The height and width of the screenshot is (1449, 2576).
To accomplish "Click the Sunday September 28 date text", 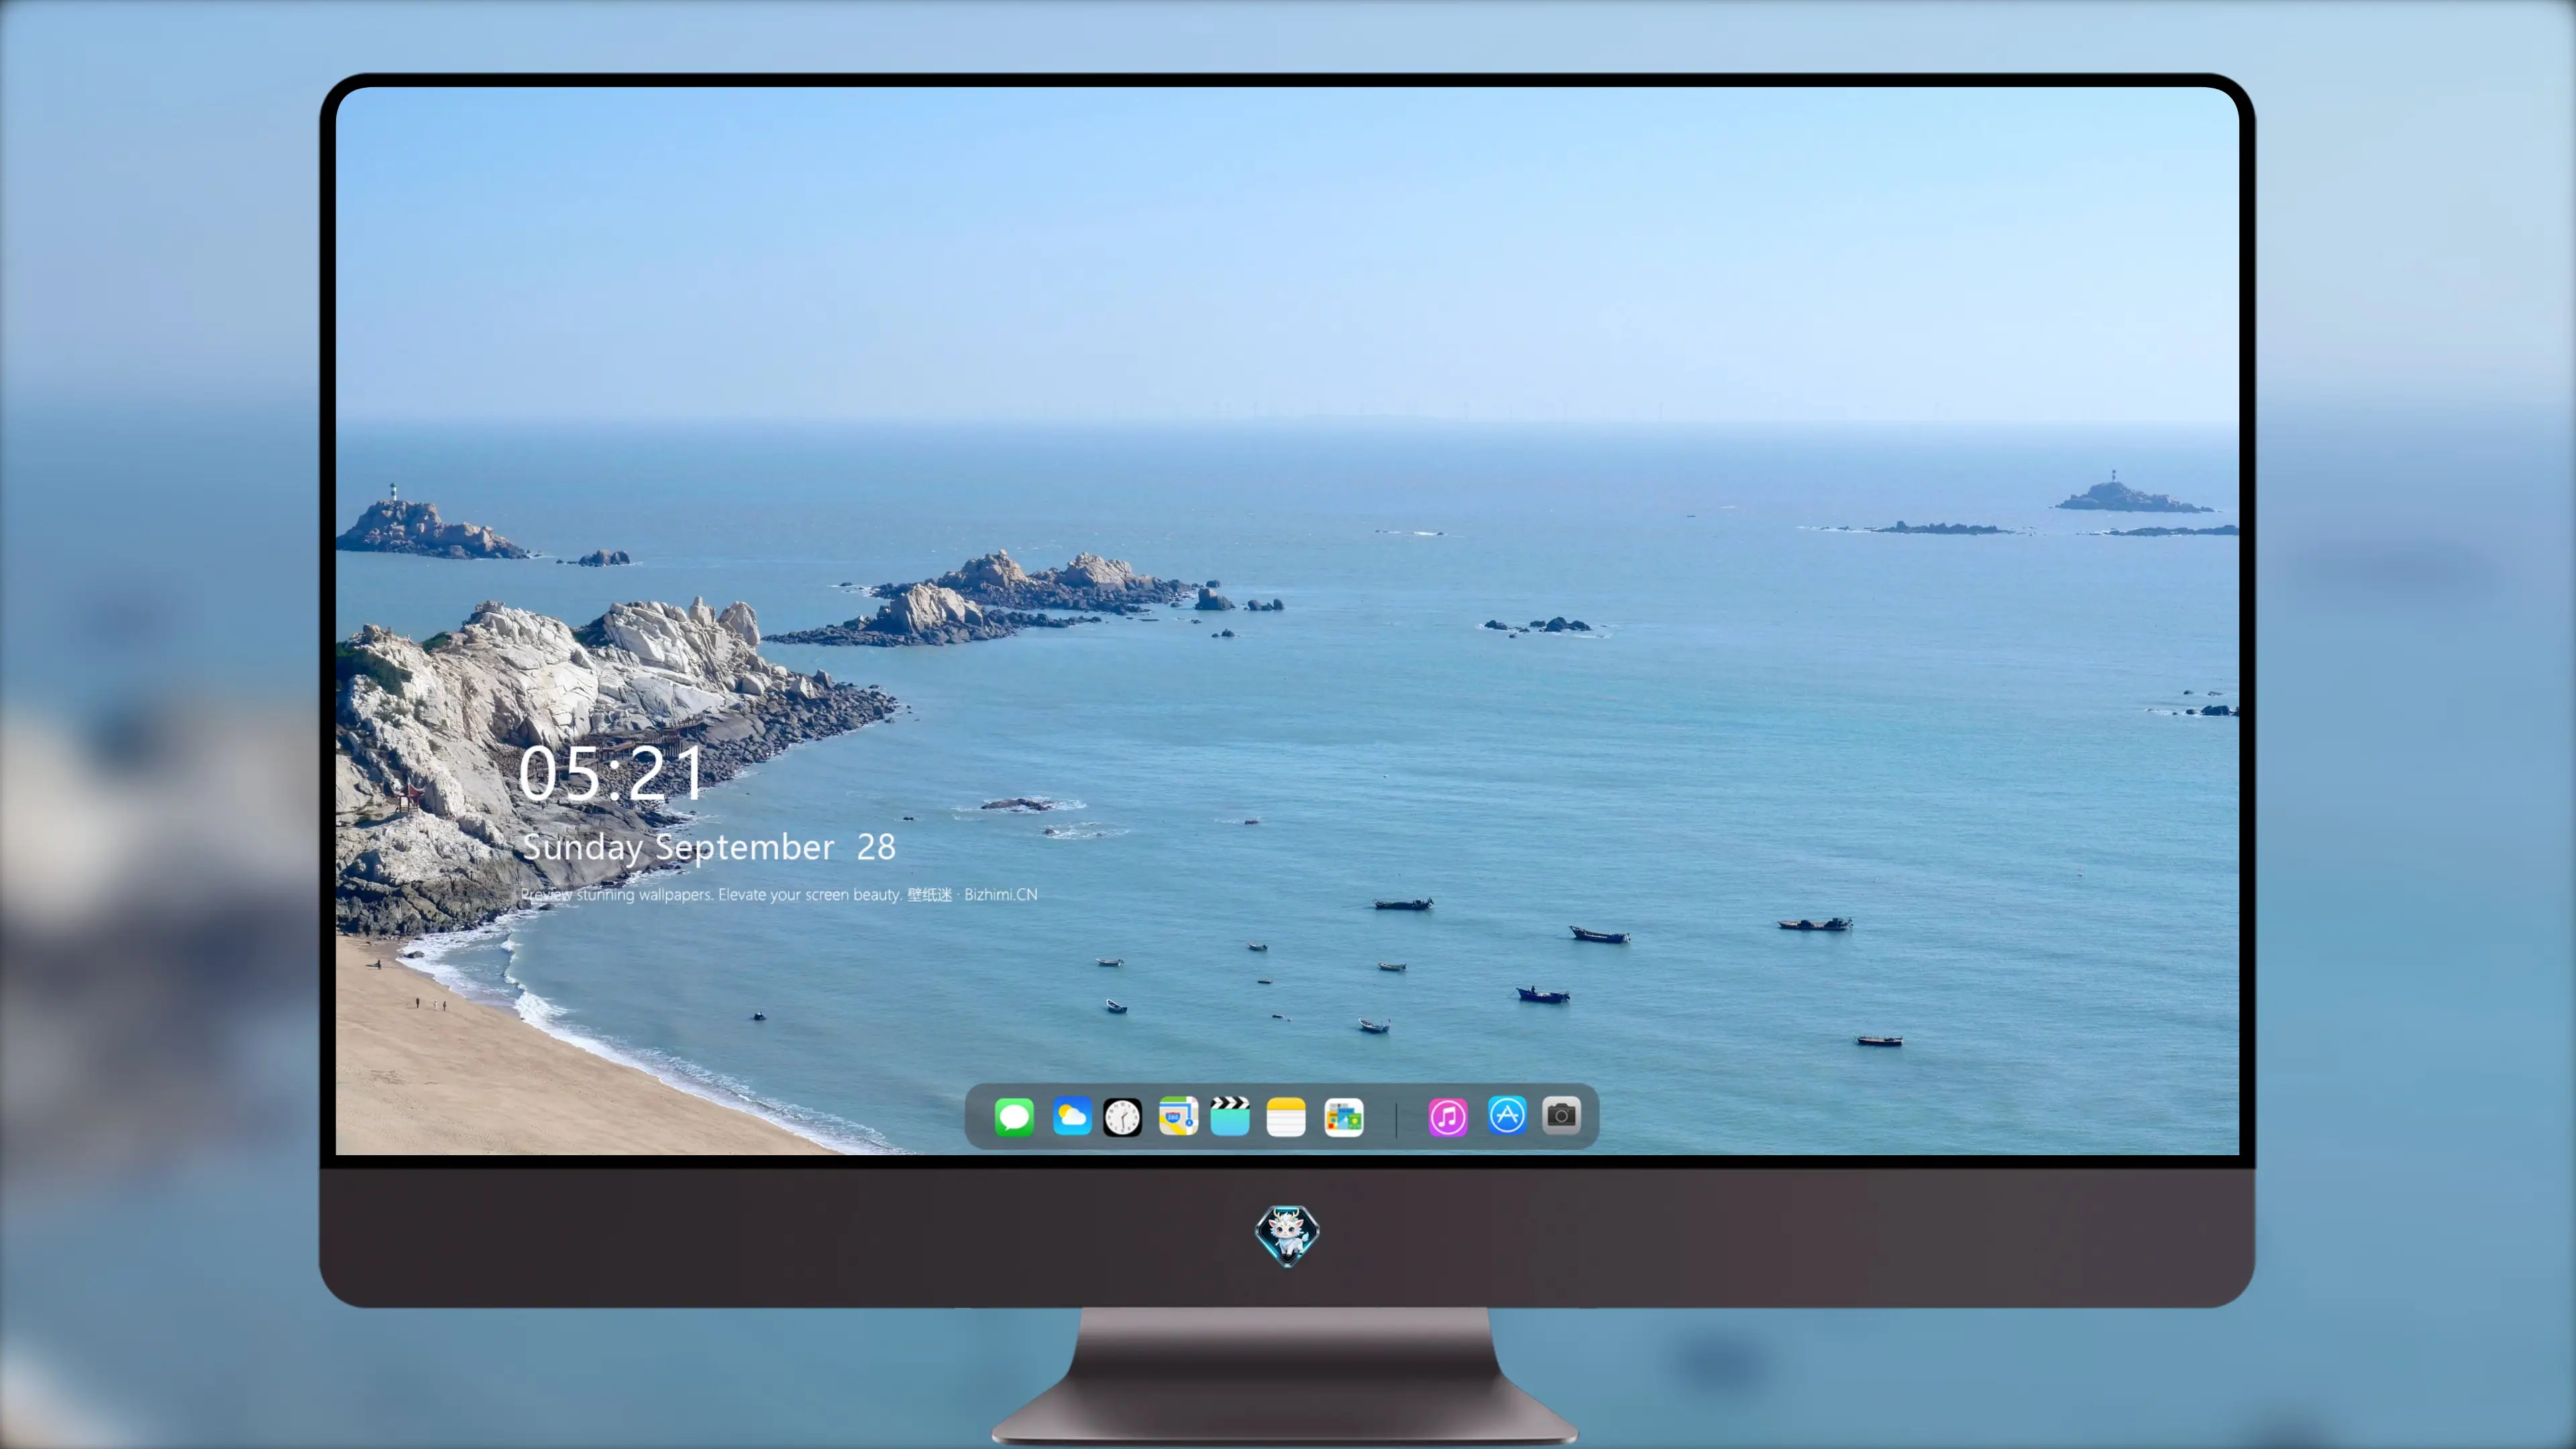I will coord(709,847).
